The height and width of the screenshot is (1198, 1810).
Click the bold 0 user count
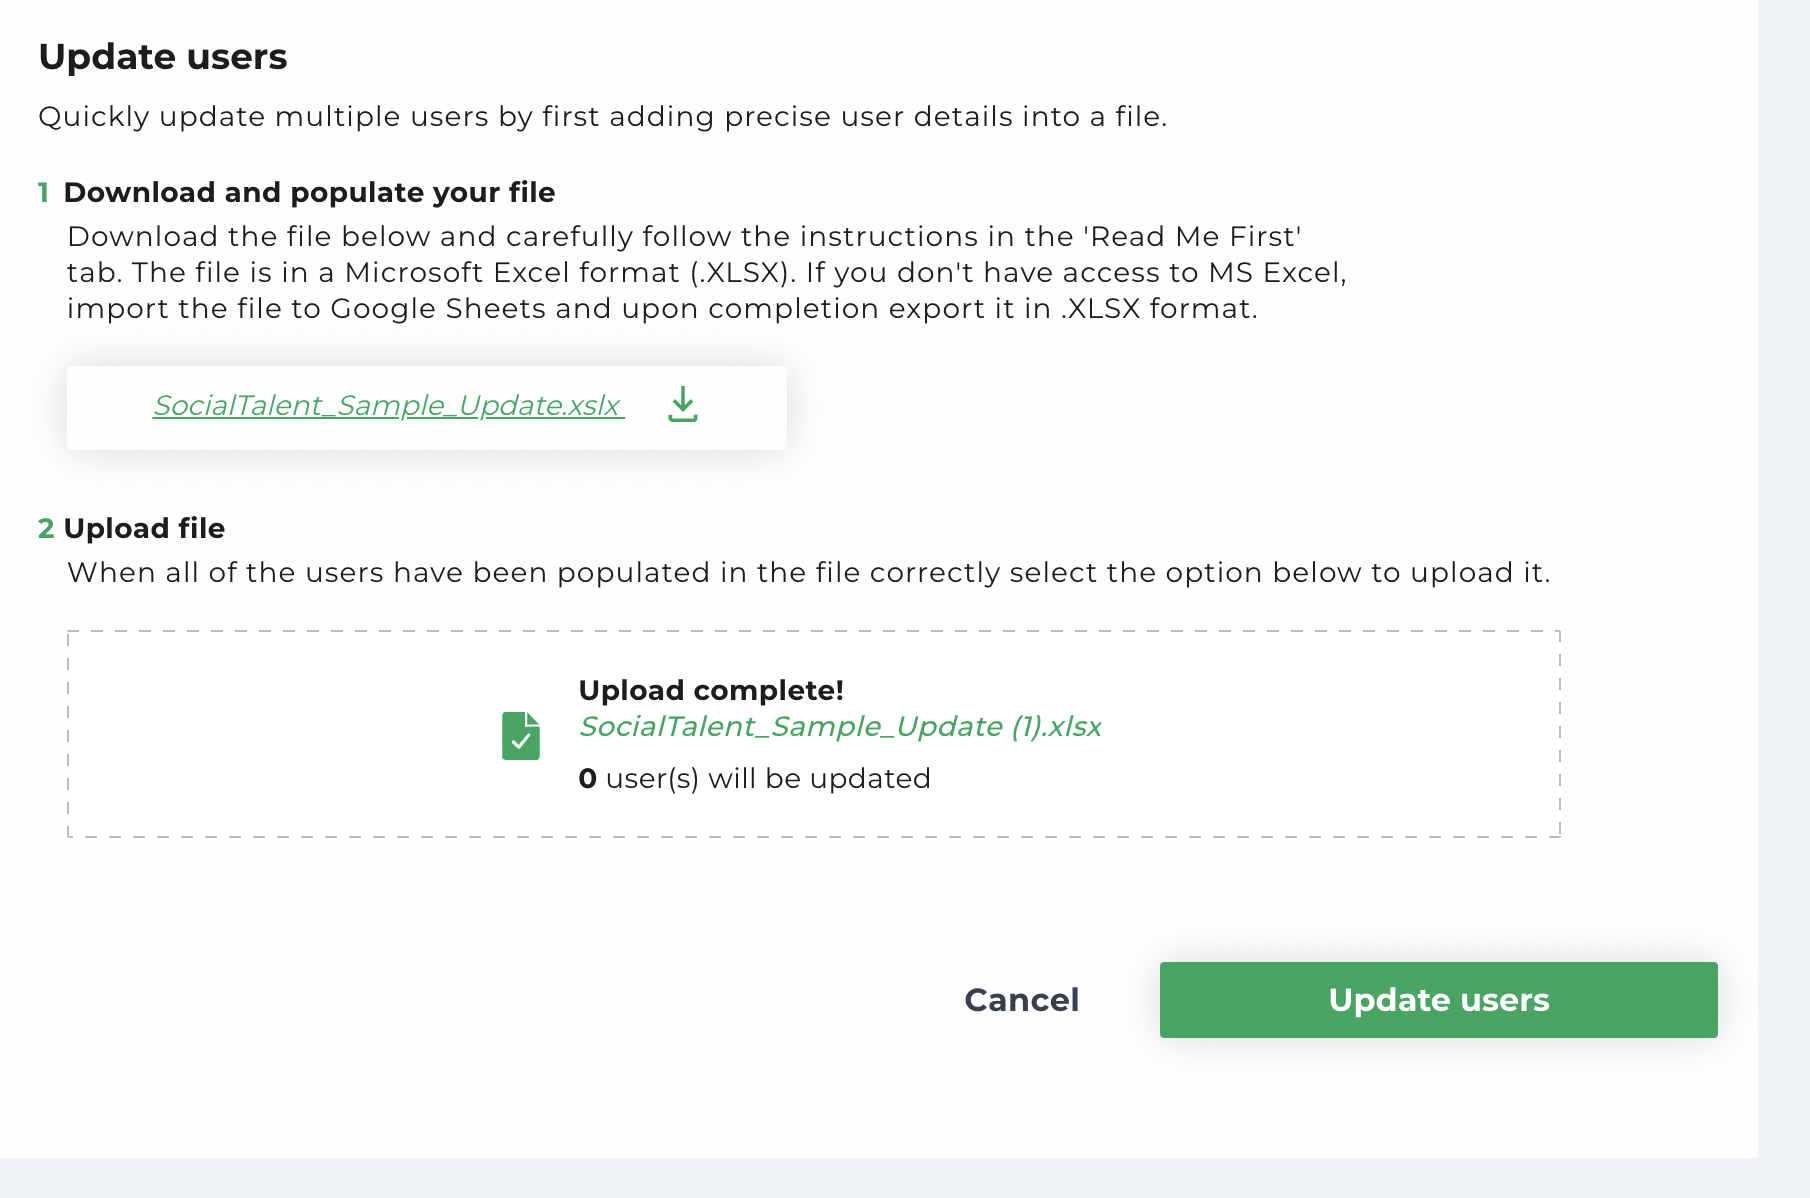(x=588, y=778)
